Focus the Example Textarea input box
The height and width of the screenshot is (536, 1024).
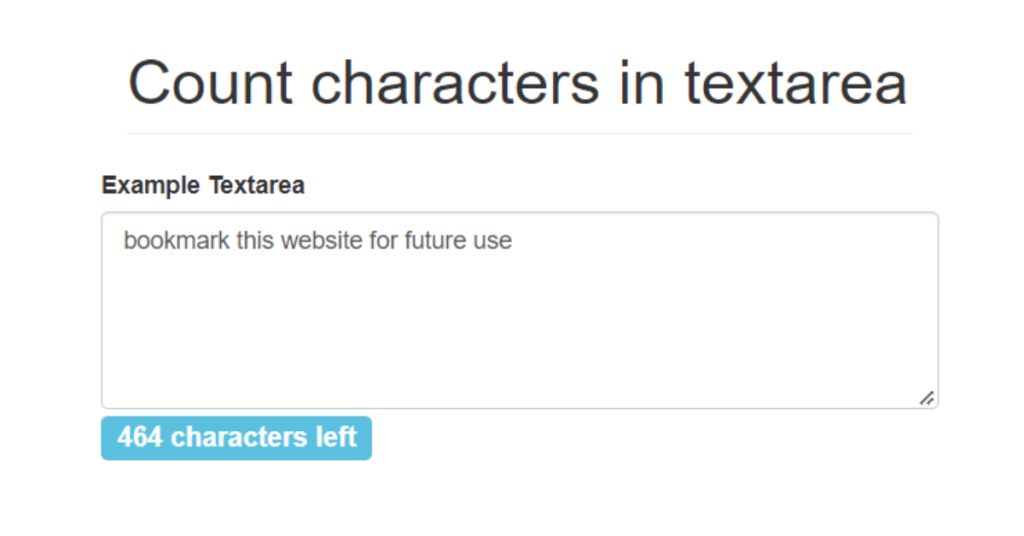click(520, 310)
